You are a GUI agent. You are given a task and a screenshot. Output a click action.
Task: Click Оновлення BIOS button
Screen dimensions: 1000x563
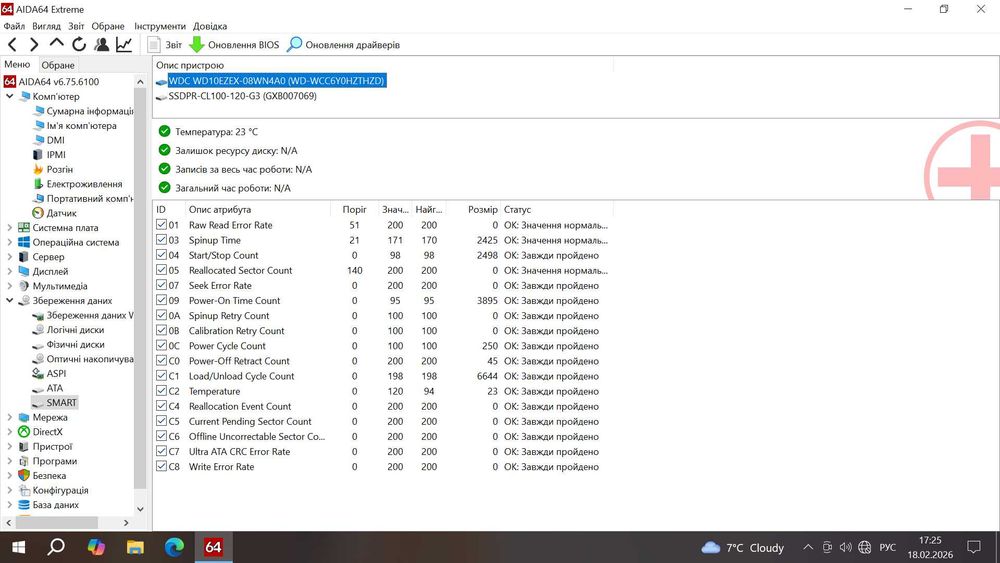(x=235, y=45)
